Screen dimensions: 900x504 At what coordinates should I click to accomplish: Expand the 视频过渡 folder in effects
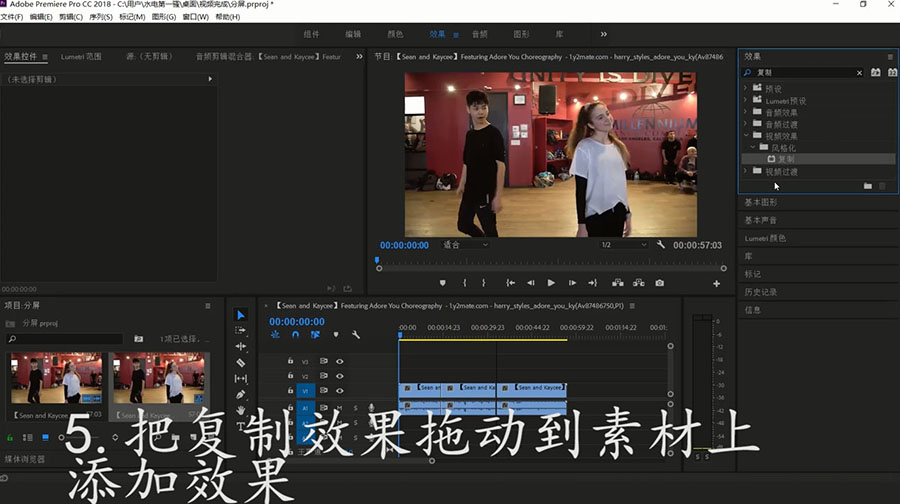pos(746,171)
